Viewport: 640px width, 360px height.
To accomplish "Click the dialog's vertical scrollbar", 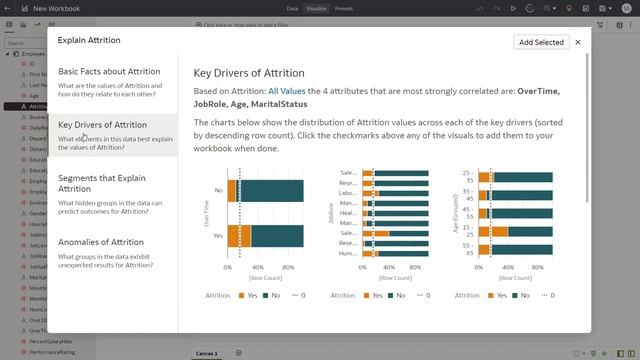I will pos(587,127).
